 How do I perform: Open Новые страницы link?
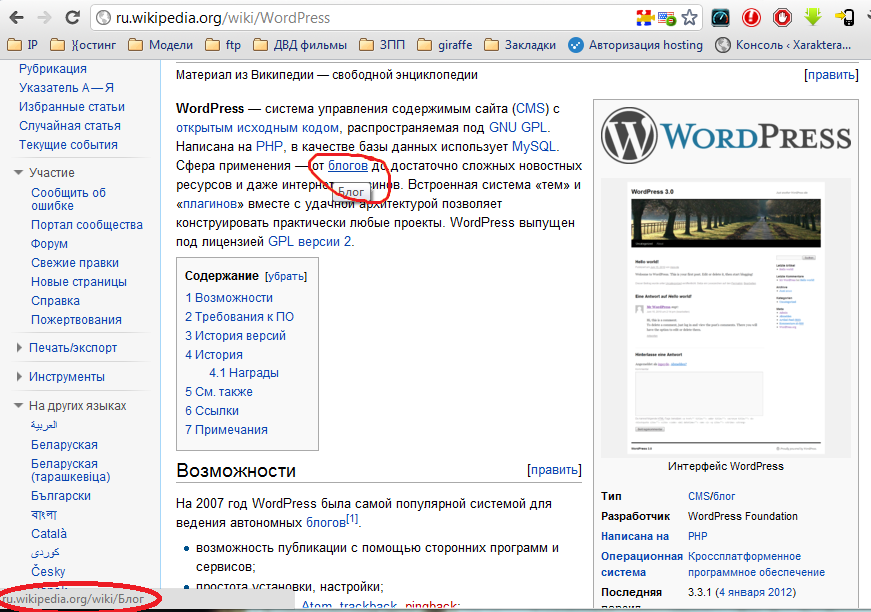point(79,282)
